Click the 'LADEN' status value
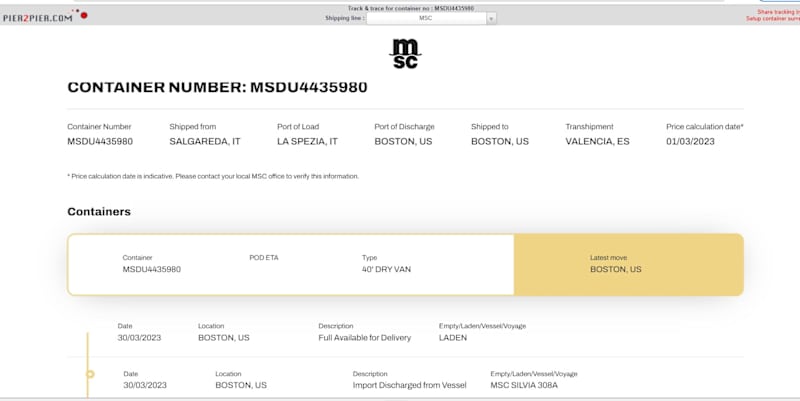 453,338
